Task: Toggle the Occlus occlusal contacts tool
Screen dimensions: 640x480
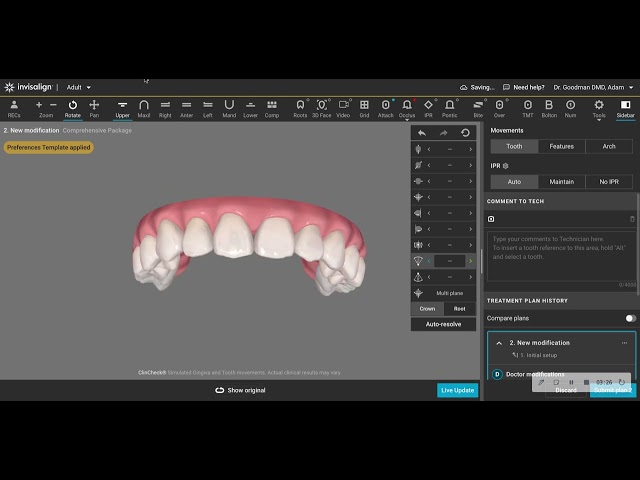Action: pyautogui.click(x=407, y=109)
